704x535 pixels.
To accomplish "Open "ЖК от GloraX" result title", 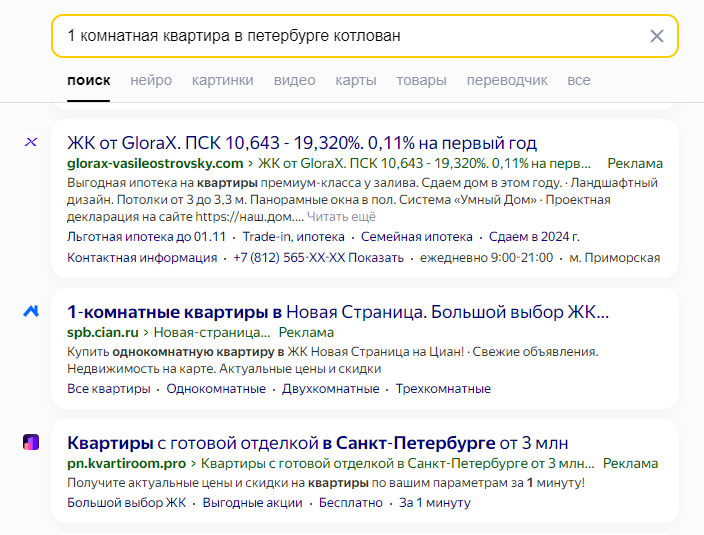I will (x=302, y=143).
